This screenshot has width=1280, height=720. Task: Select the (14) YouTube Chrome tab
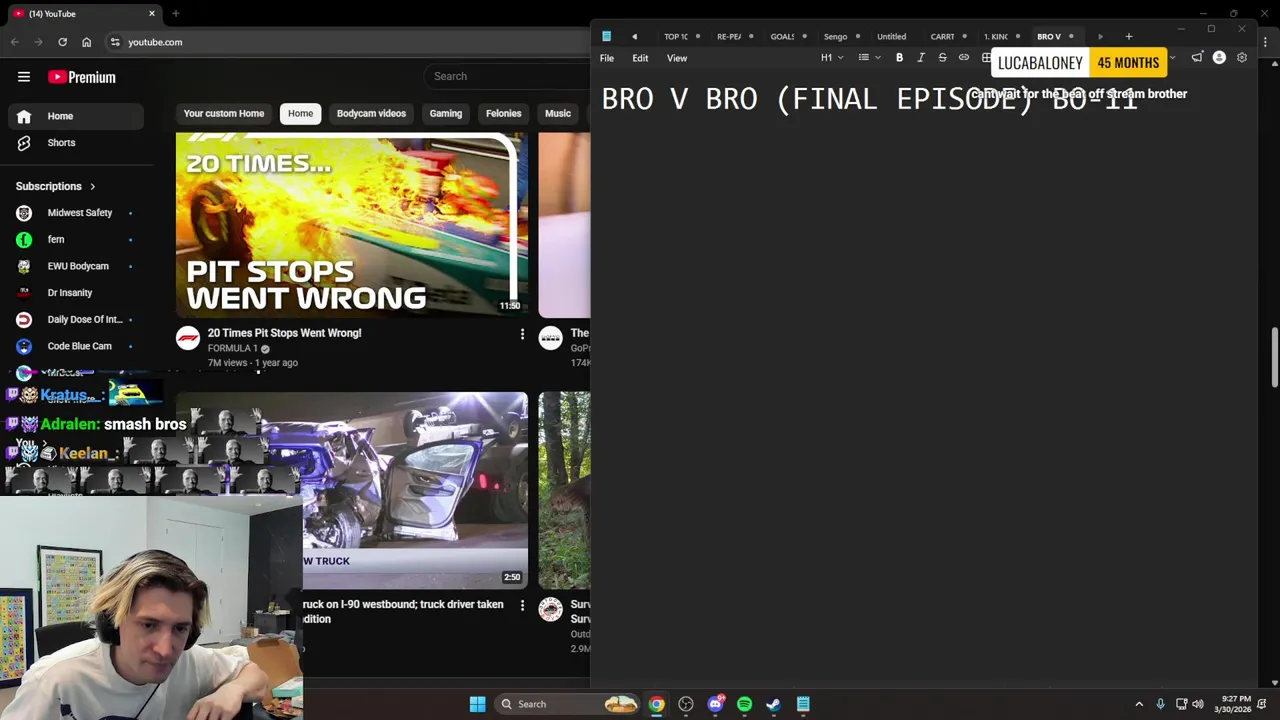point(85,14)
